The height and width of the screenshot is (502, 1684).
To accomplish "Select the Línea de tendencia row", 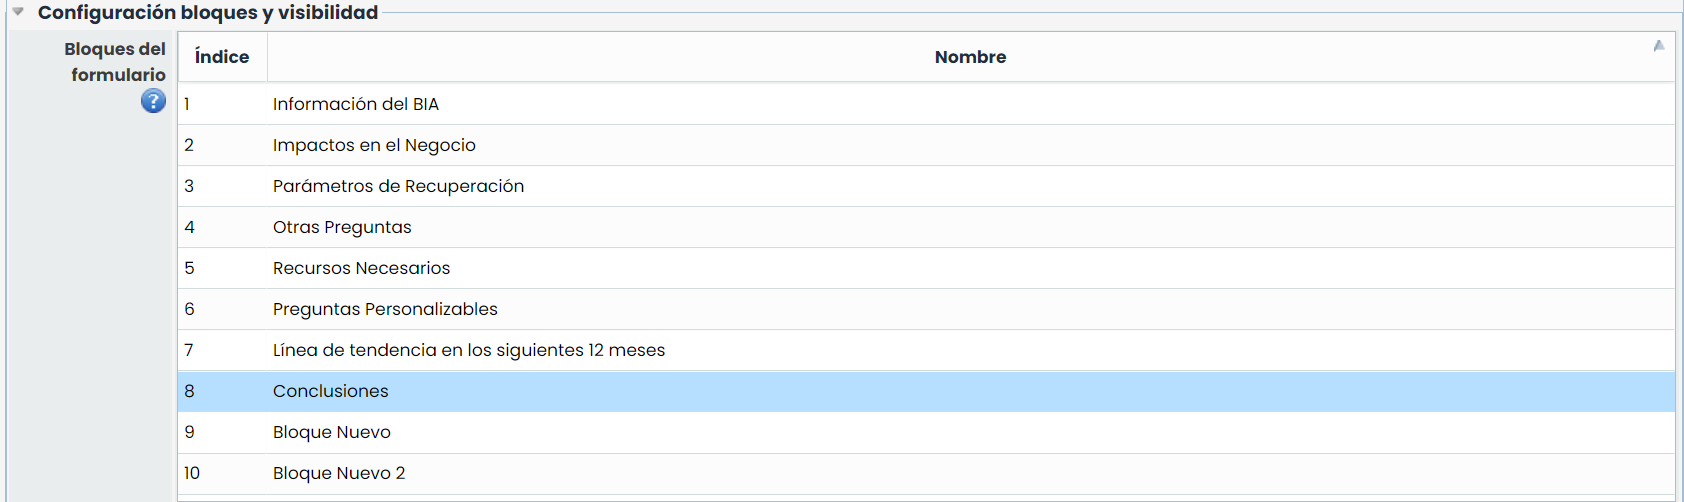I will point(468,350).
